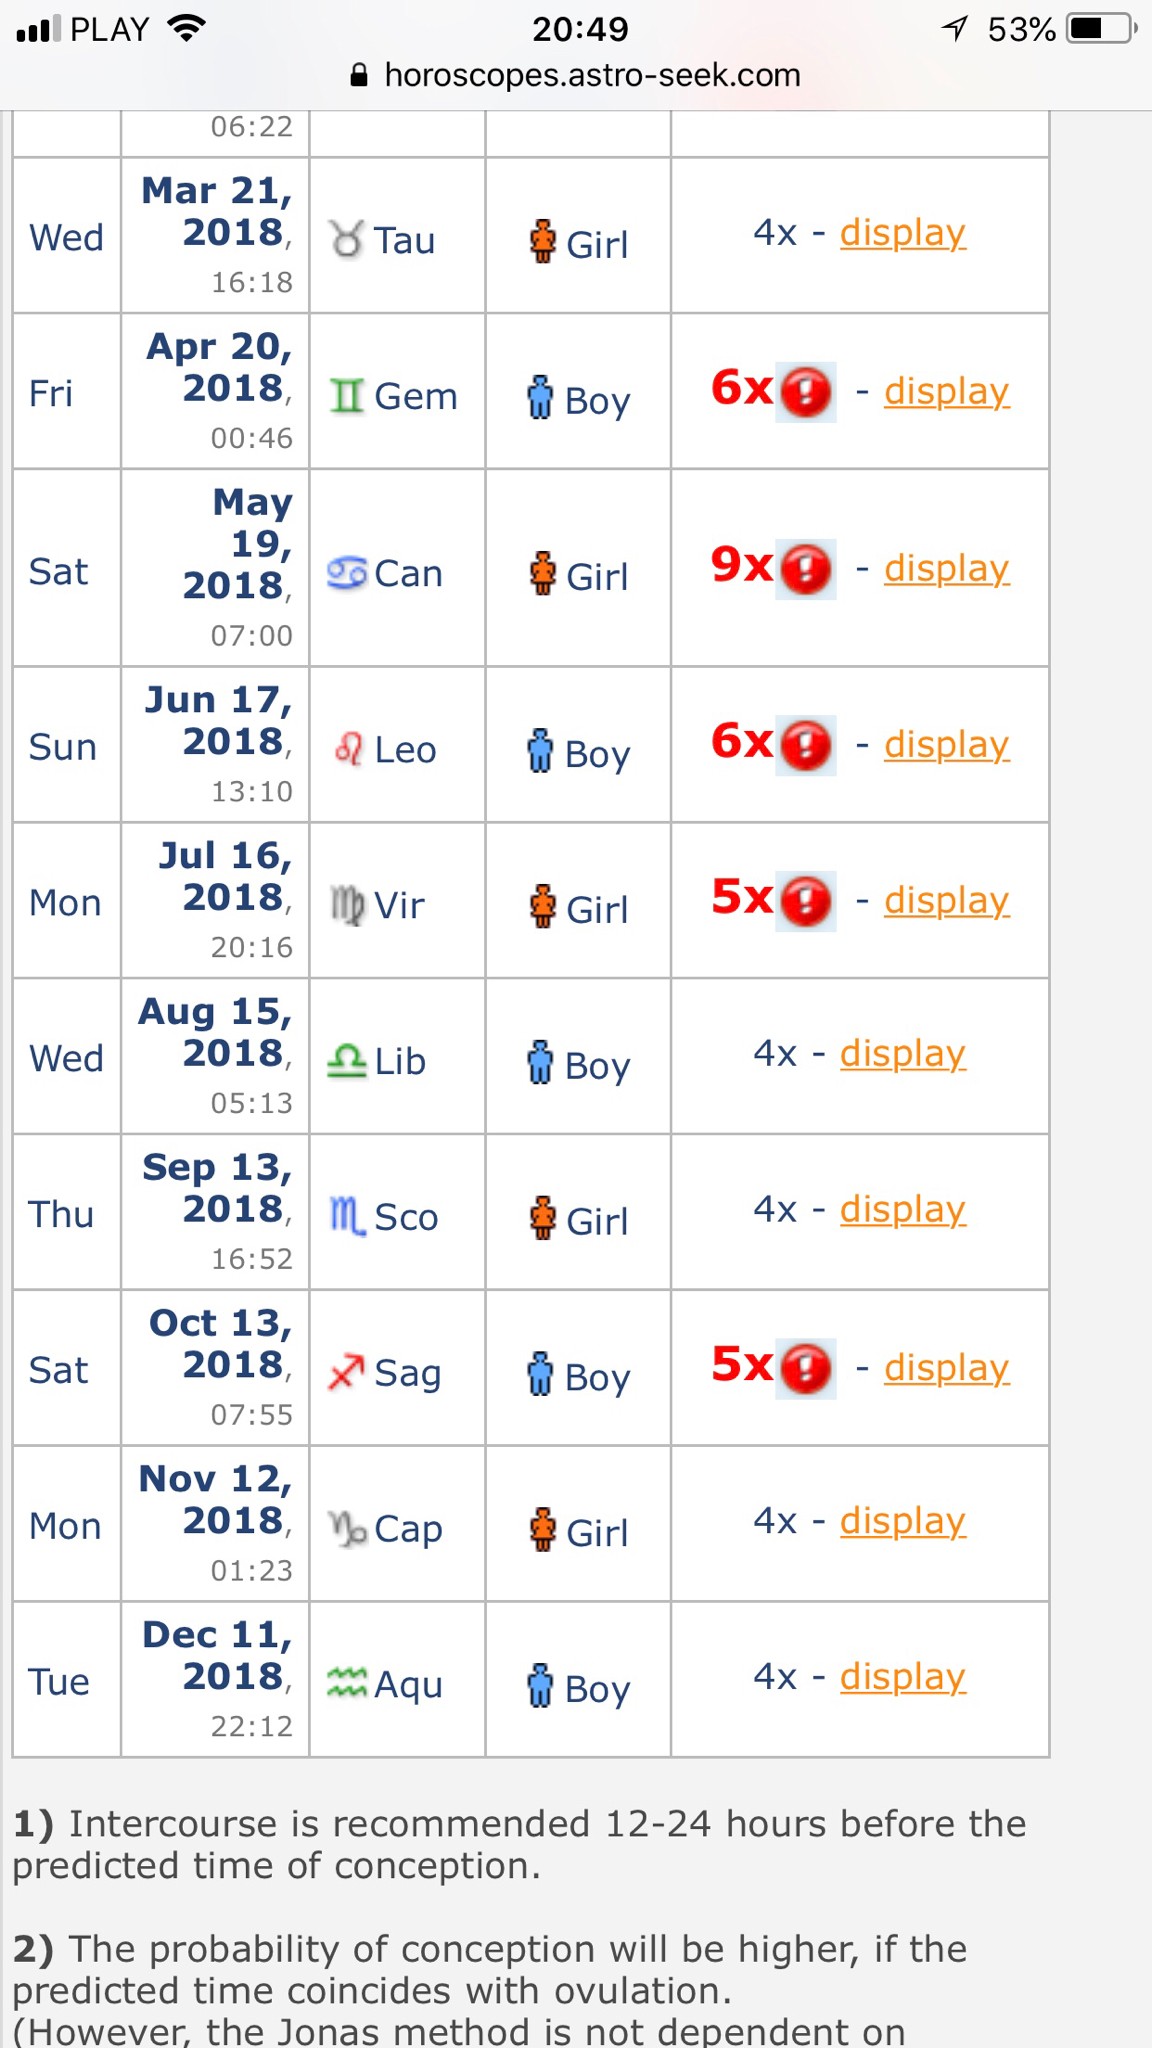Open display link for Jul 16, 2018
The height and width of the screenshot is (2048, 1152).
(946, 901)
